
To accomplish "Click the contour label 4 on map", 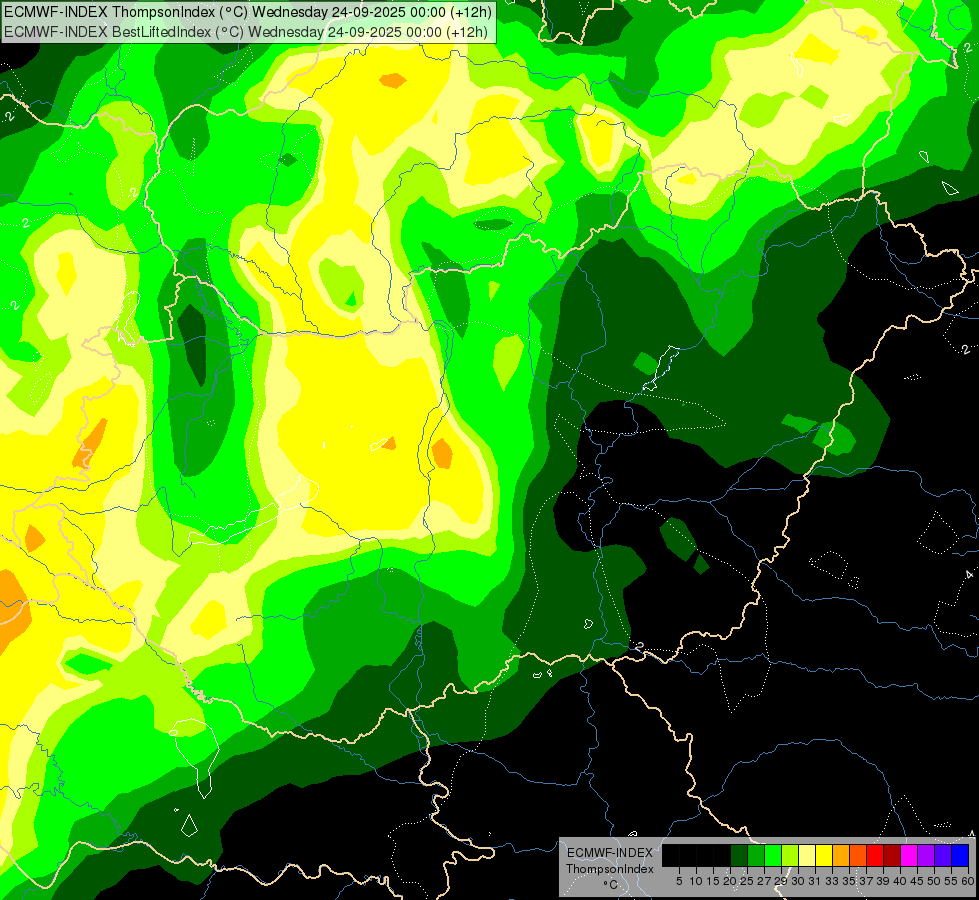I will [968, 574].
